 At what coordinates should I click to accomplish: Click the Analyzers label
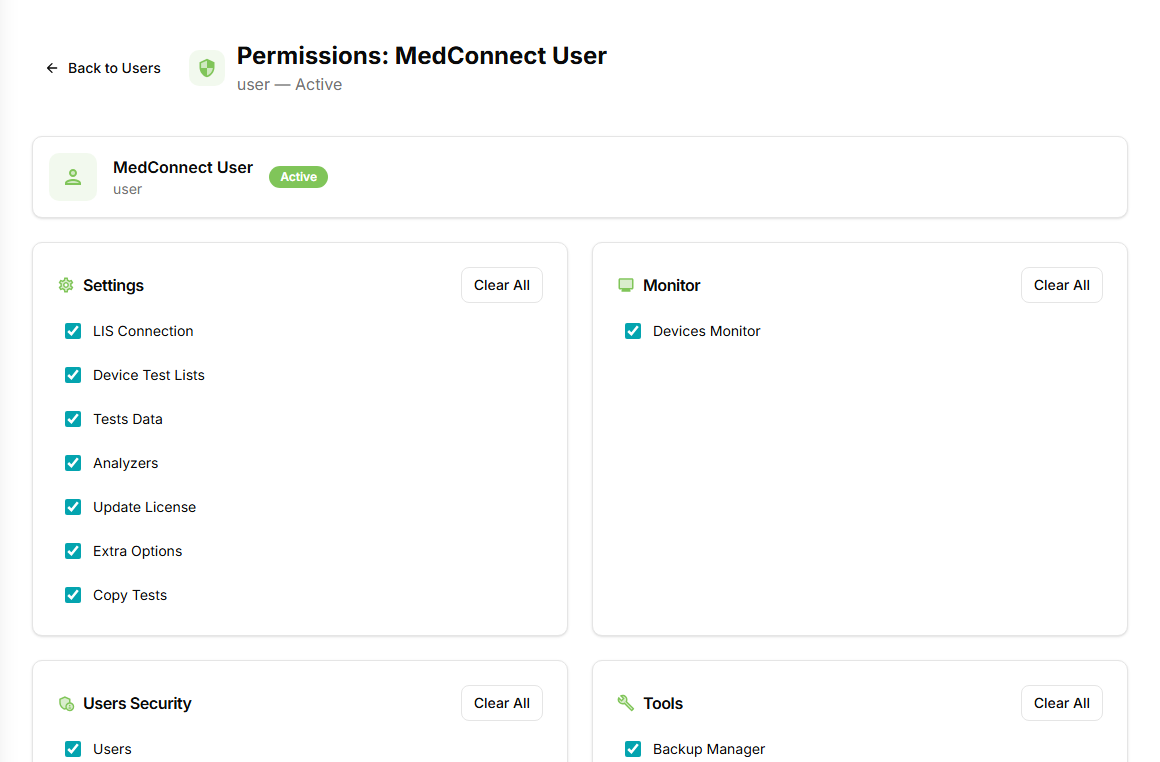click(125, 463)
